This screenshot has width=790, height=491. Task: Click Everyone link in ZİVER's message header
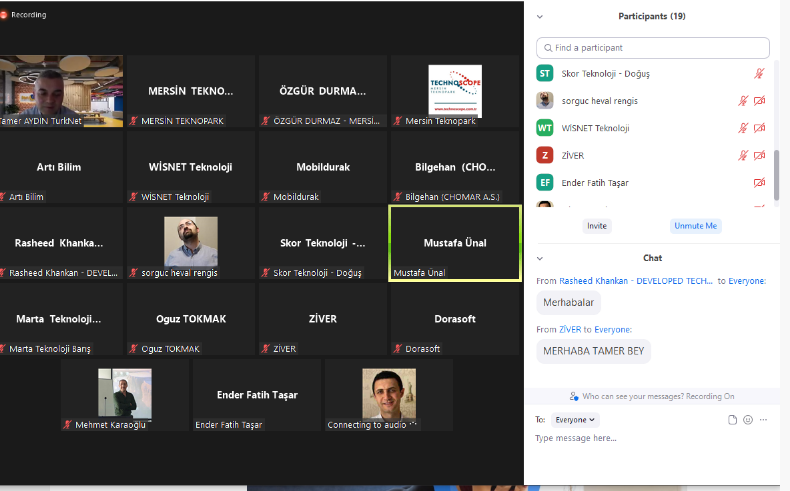pyautogui.click(x=612, y=329)
